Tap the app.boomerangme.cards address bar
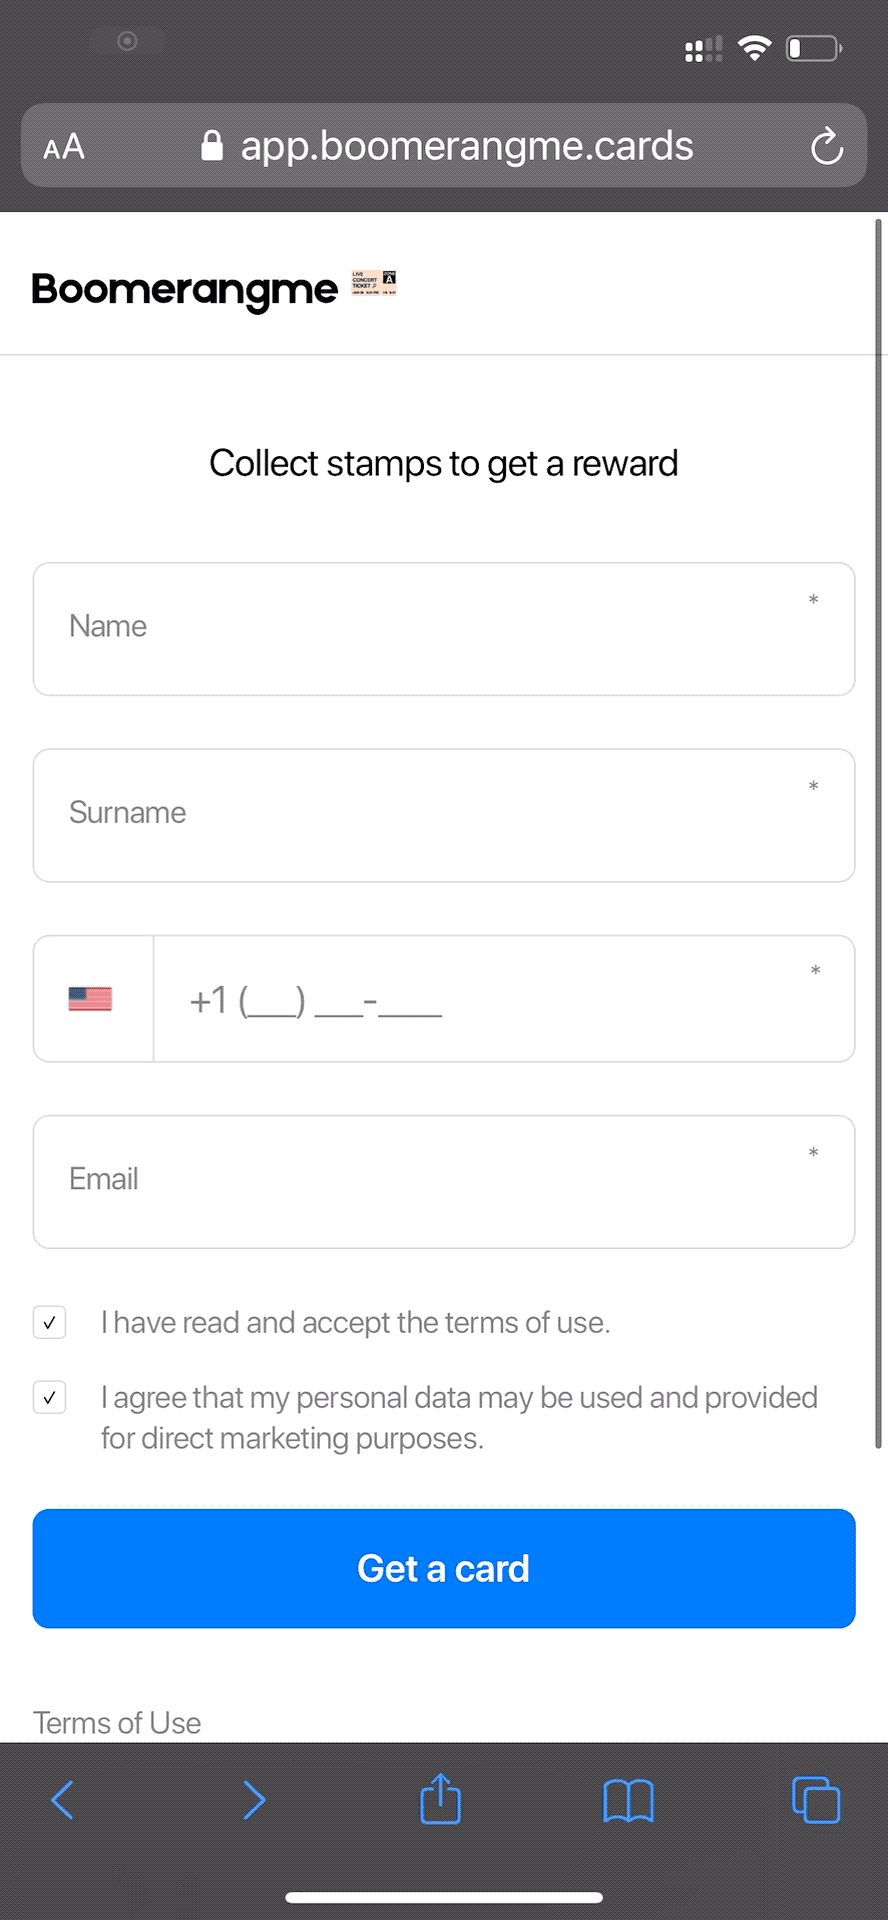This screenshot has width=888, height=1920. (x=466, y=147)
